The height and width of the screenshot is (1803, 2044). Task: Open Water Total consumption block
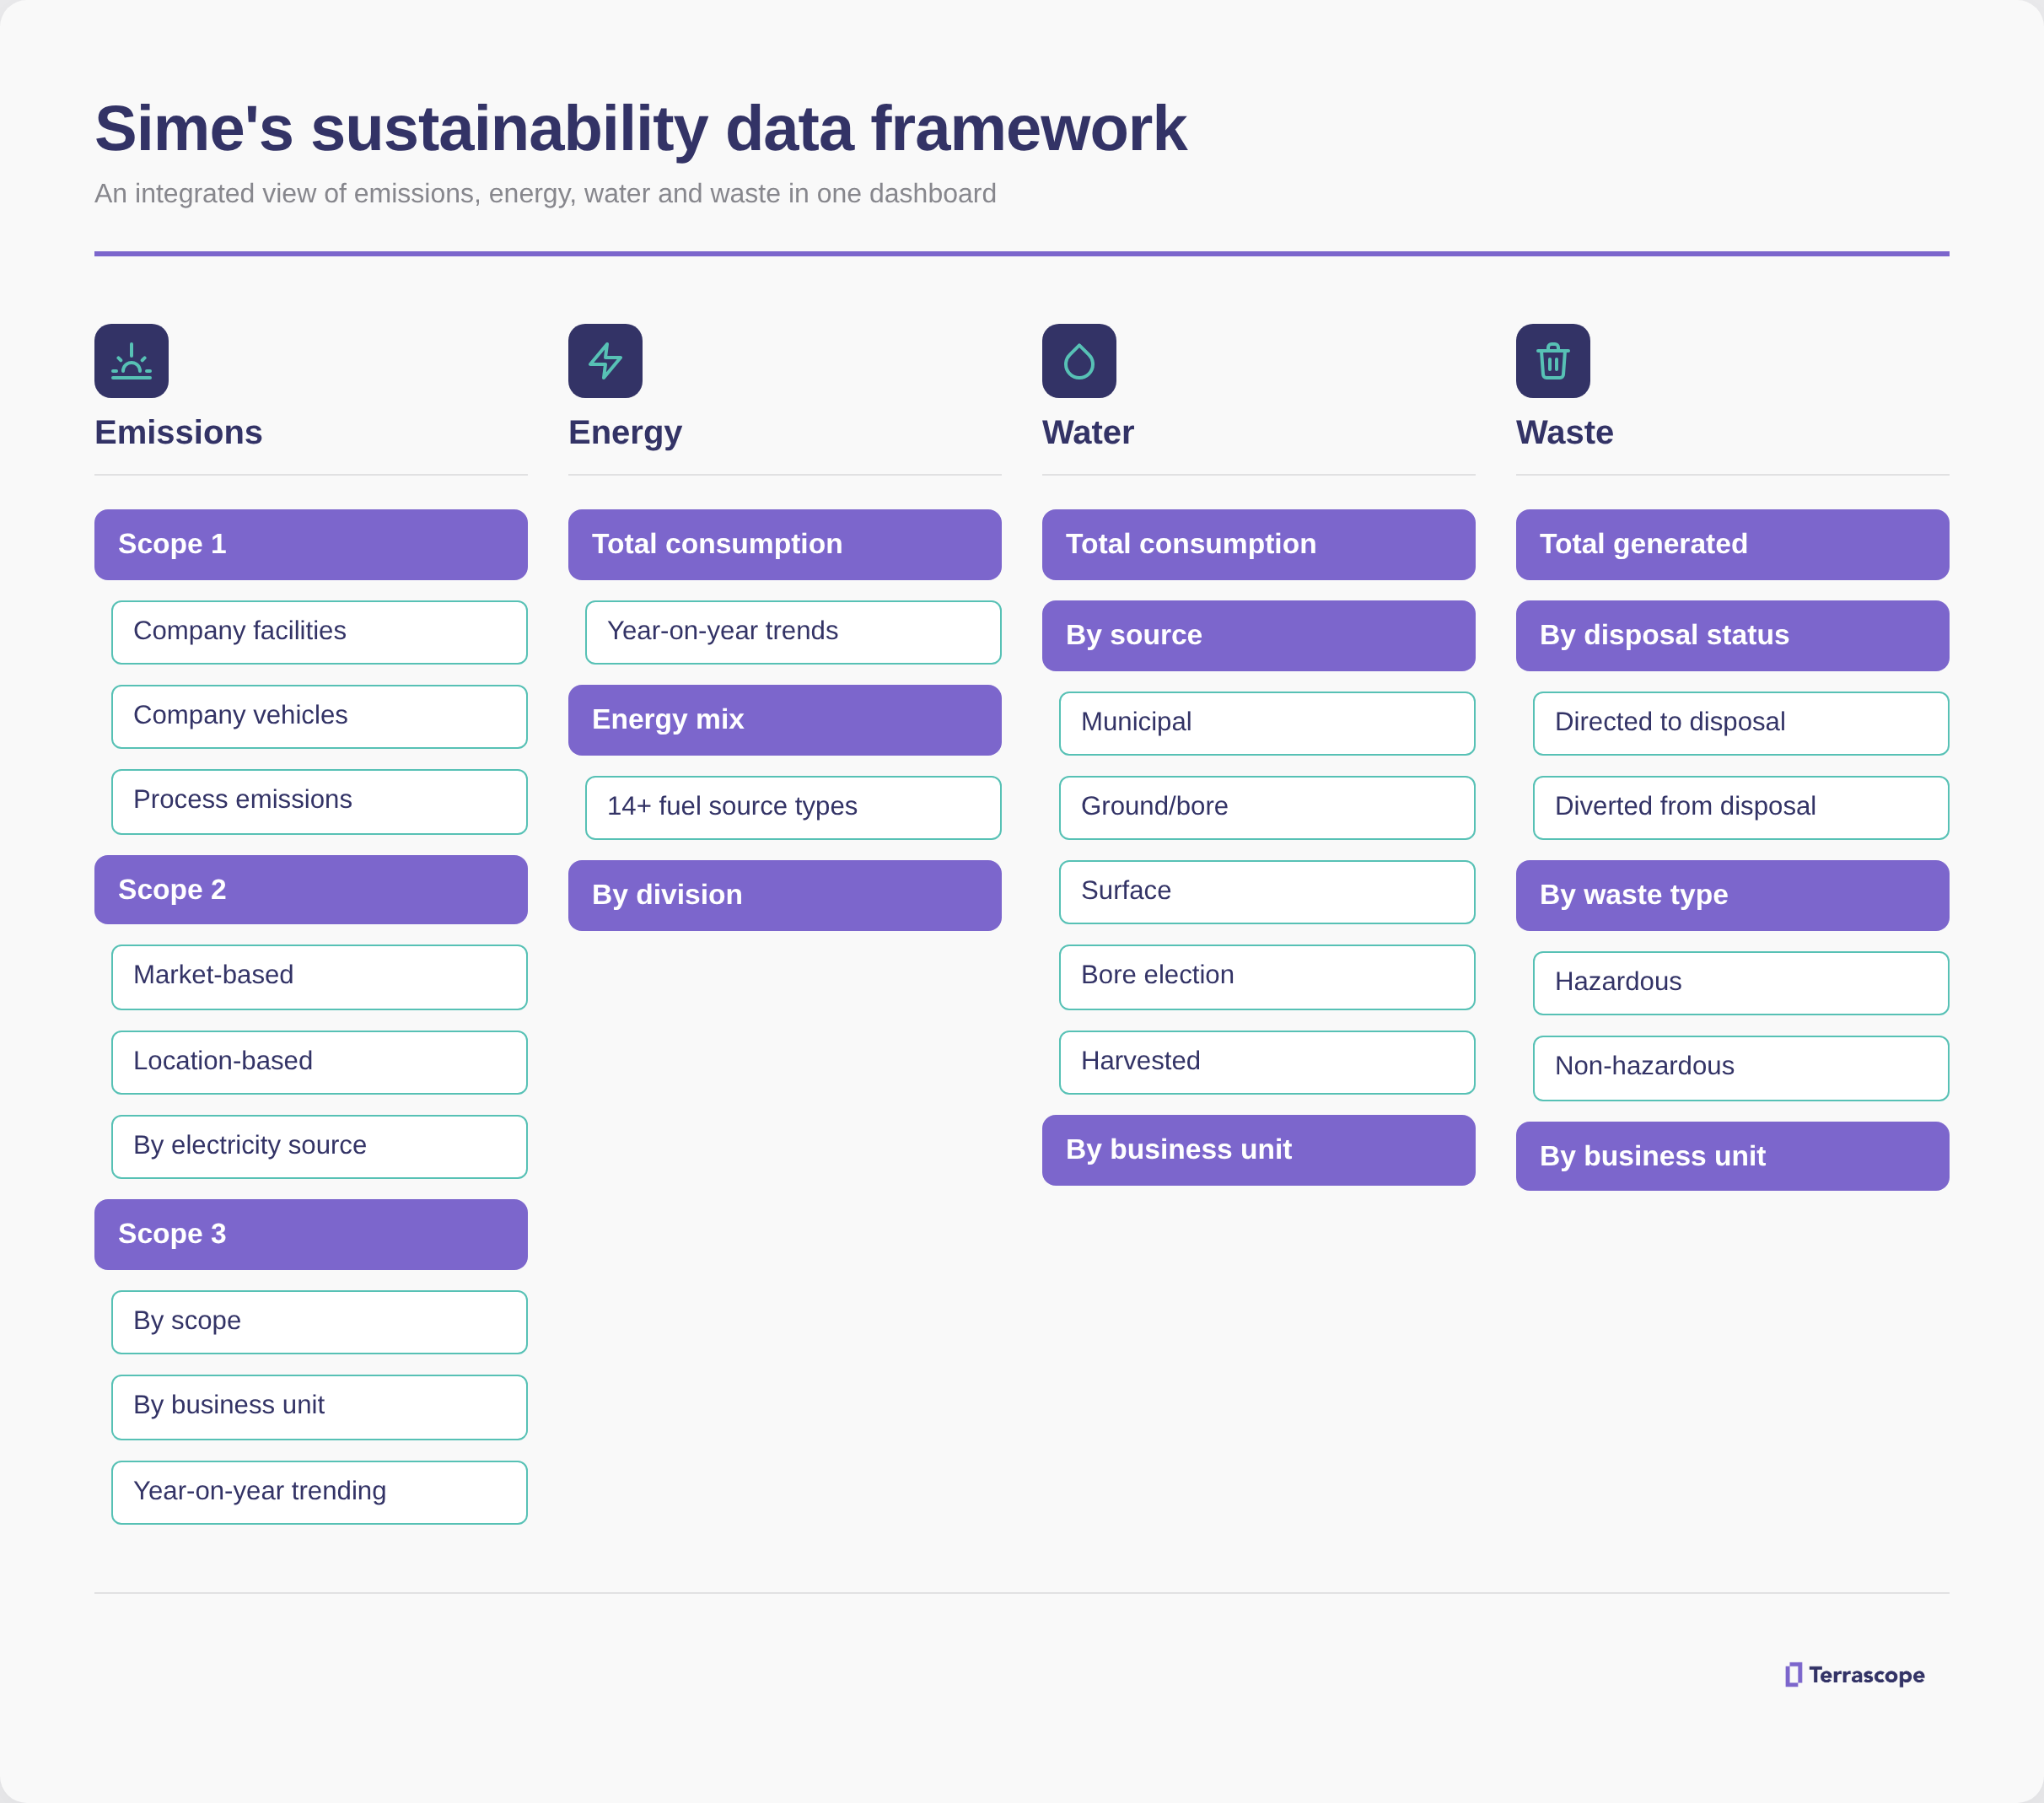[1258, 544]
